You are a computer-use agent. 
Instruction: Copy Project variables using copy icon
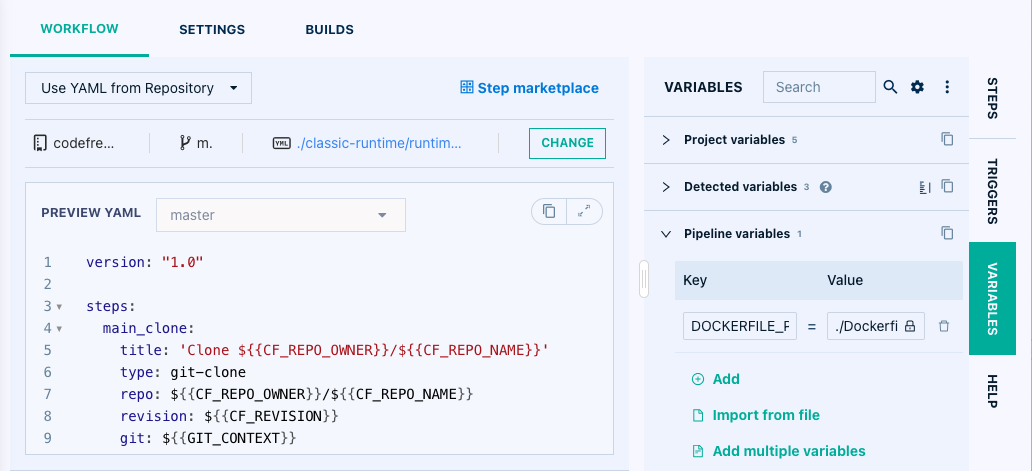click(947, 140)
